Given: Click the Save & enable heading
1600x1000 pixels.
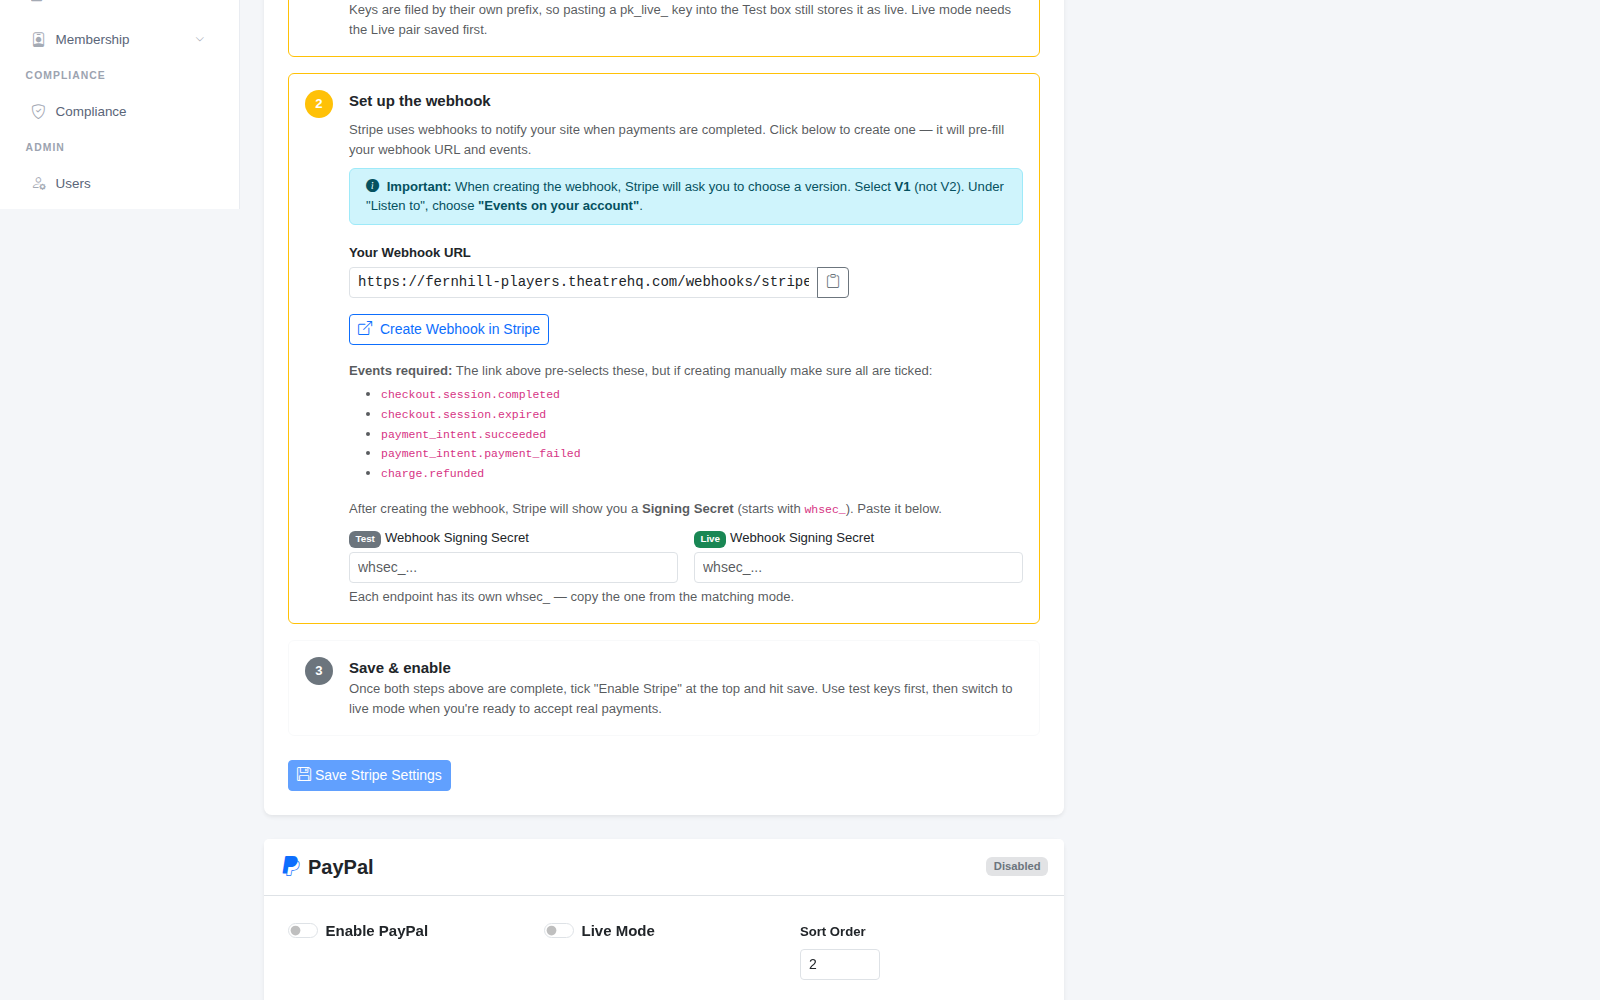Looking at the screenshot, I should tap(400, 668).
